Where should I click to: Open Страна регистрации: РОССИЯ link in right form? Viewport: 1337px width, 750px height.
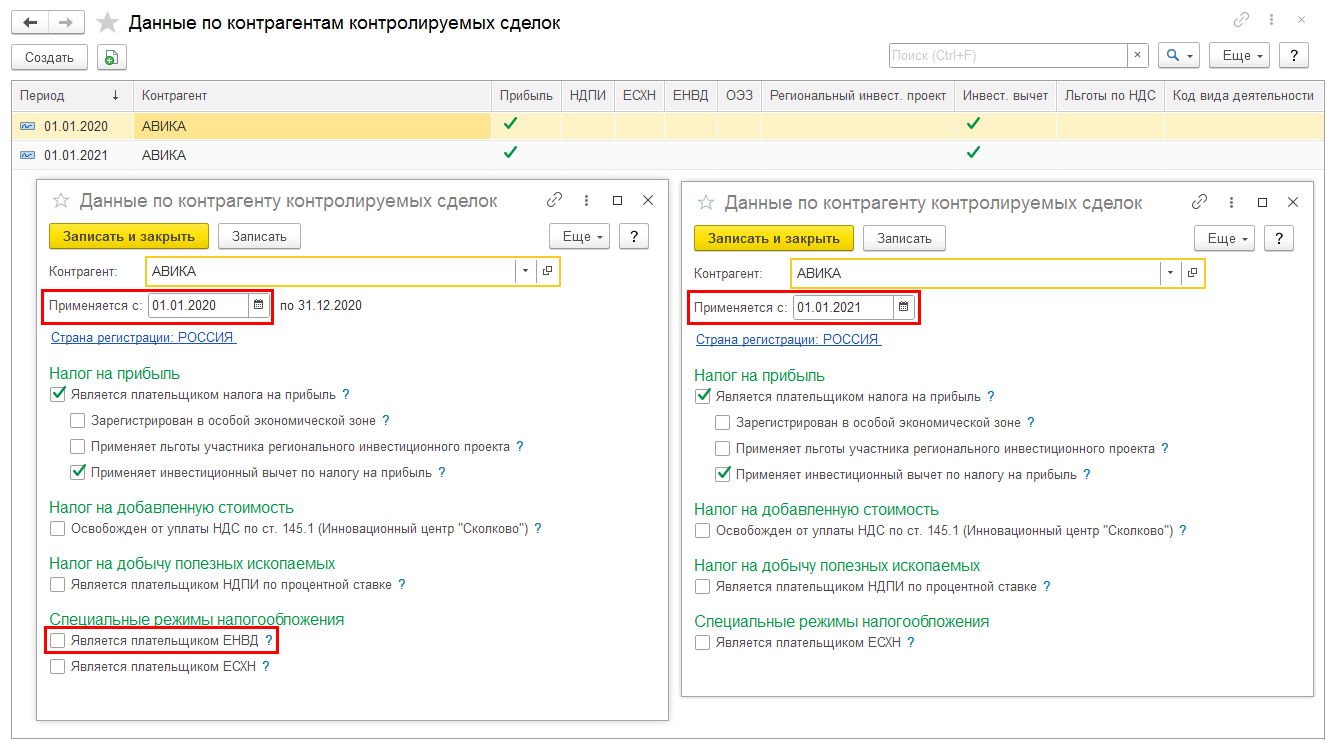(x=788, y=339)
